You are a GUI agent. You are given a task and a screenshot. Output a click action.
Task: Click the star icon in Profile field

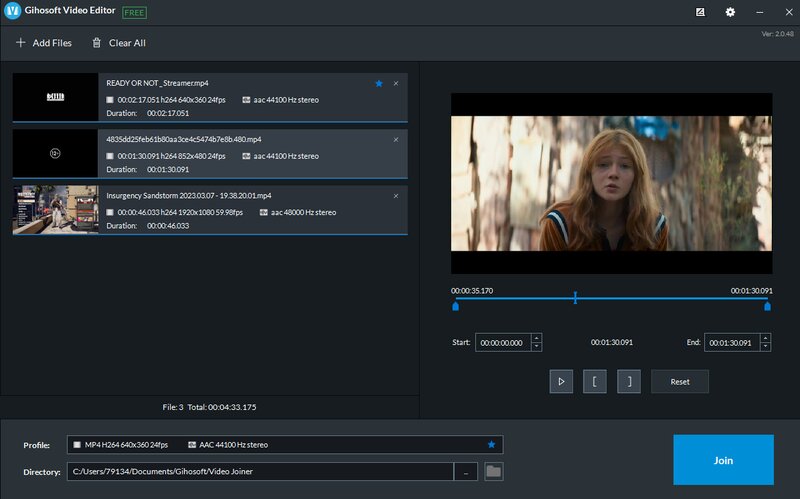click(x=491, y=445)
